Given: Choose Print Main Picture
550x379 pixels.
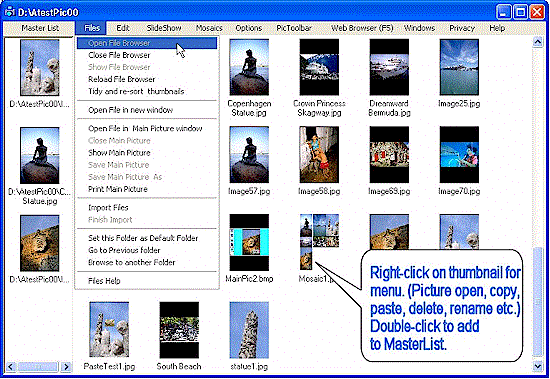Looking at the screenshot, I should click(147, 189).
